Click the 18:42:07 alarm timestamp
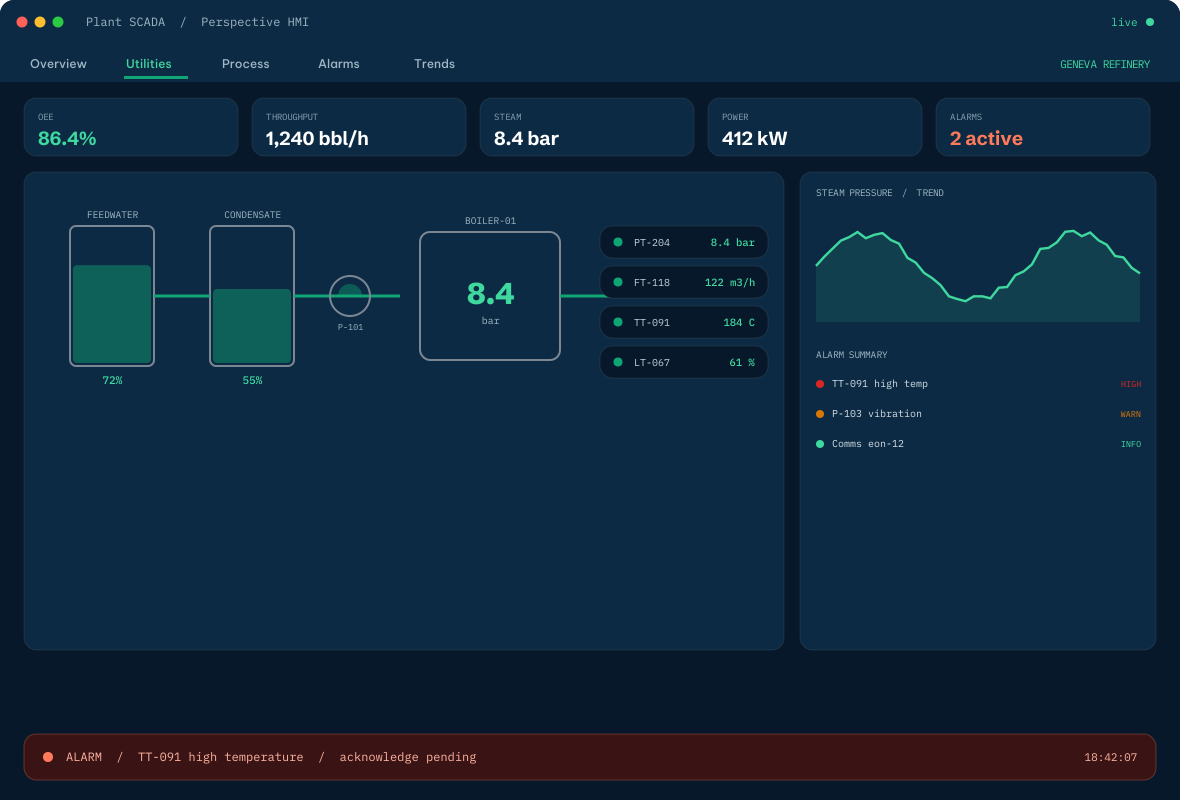The width and height of the screenshot is (1180, 800). coord(1111,757)
